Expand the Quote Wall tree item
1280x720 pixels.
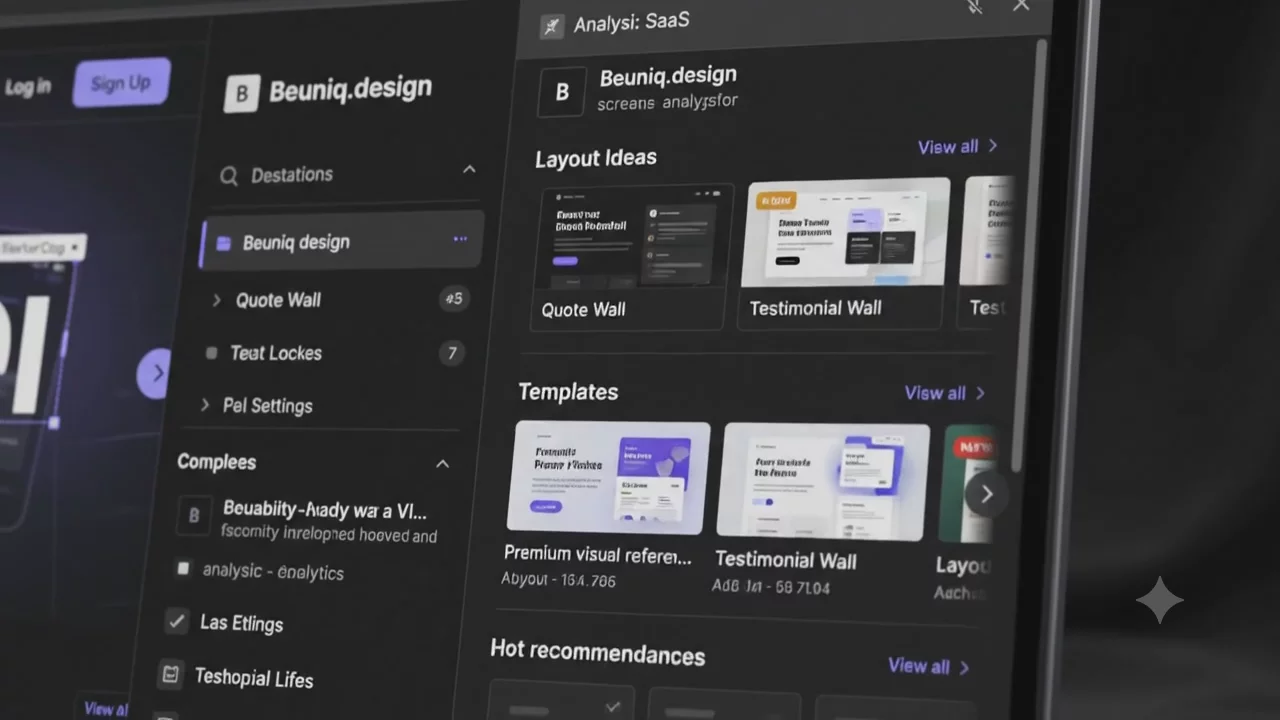pyautogui.click(x=216, y=299)
